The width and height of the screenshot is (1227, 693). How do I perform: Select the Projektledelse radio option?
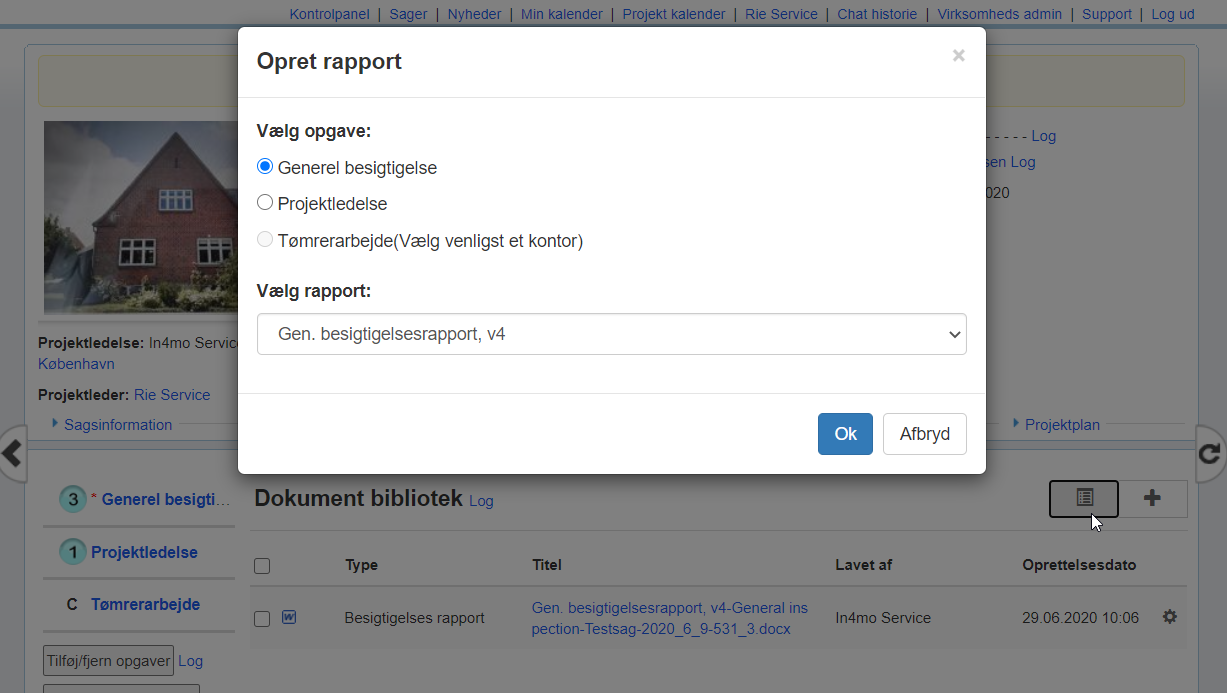click(265, 203)
